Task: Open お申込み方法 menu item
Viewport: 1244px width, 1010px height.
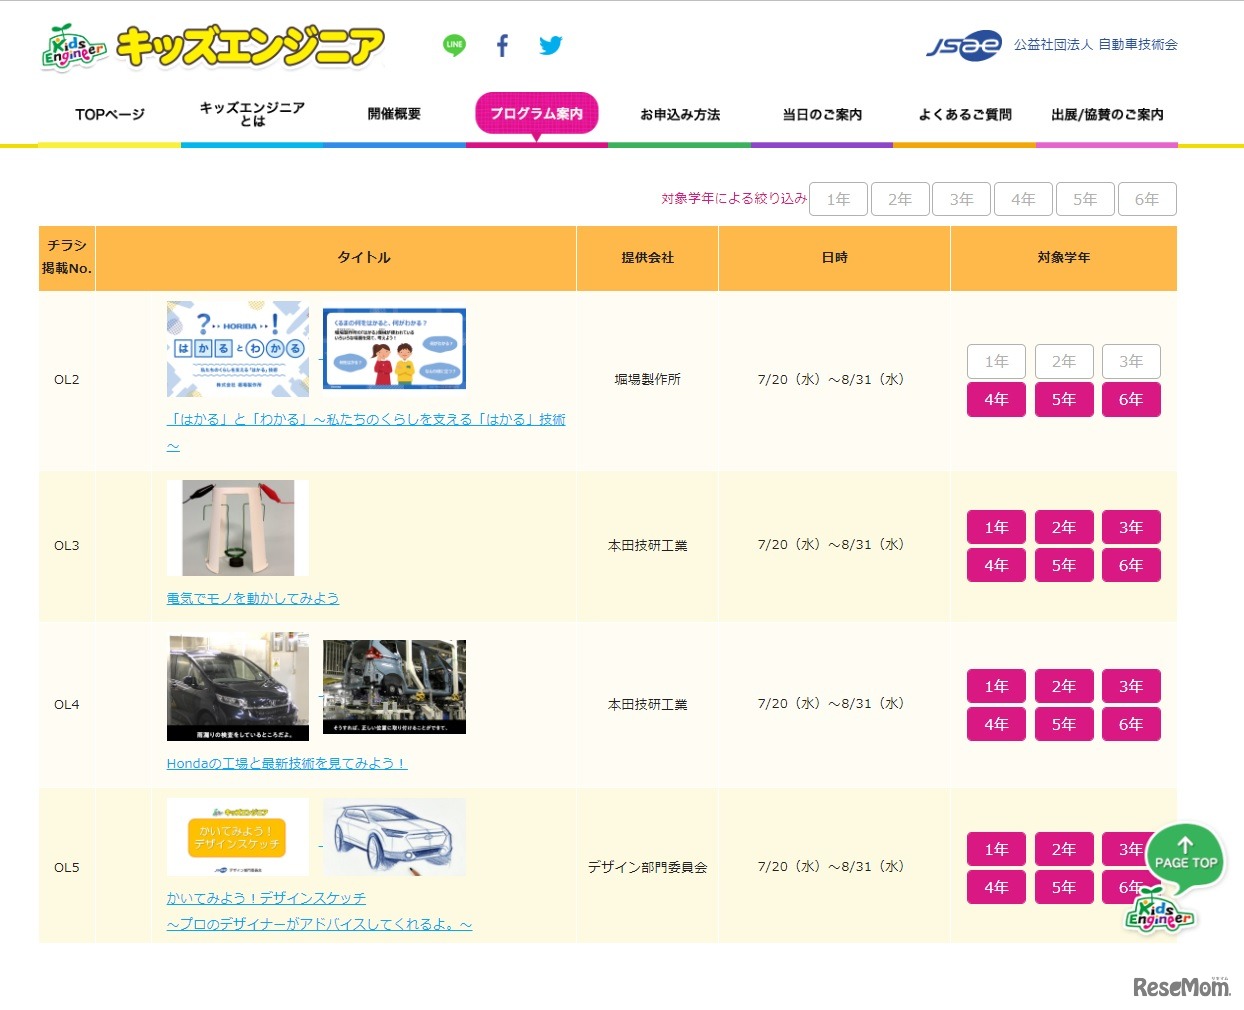Action: 680,114
